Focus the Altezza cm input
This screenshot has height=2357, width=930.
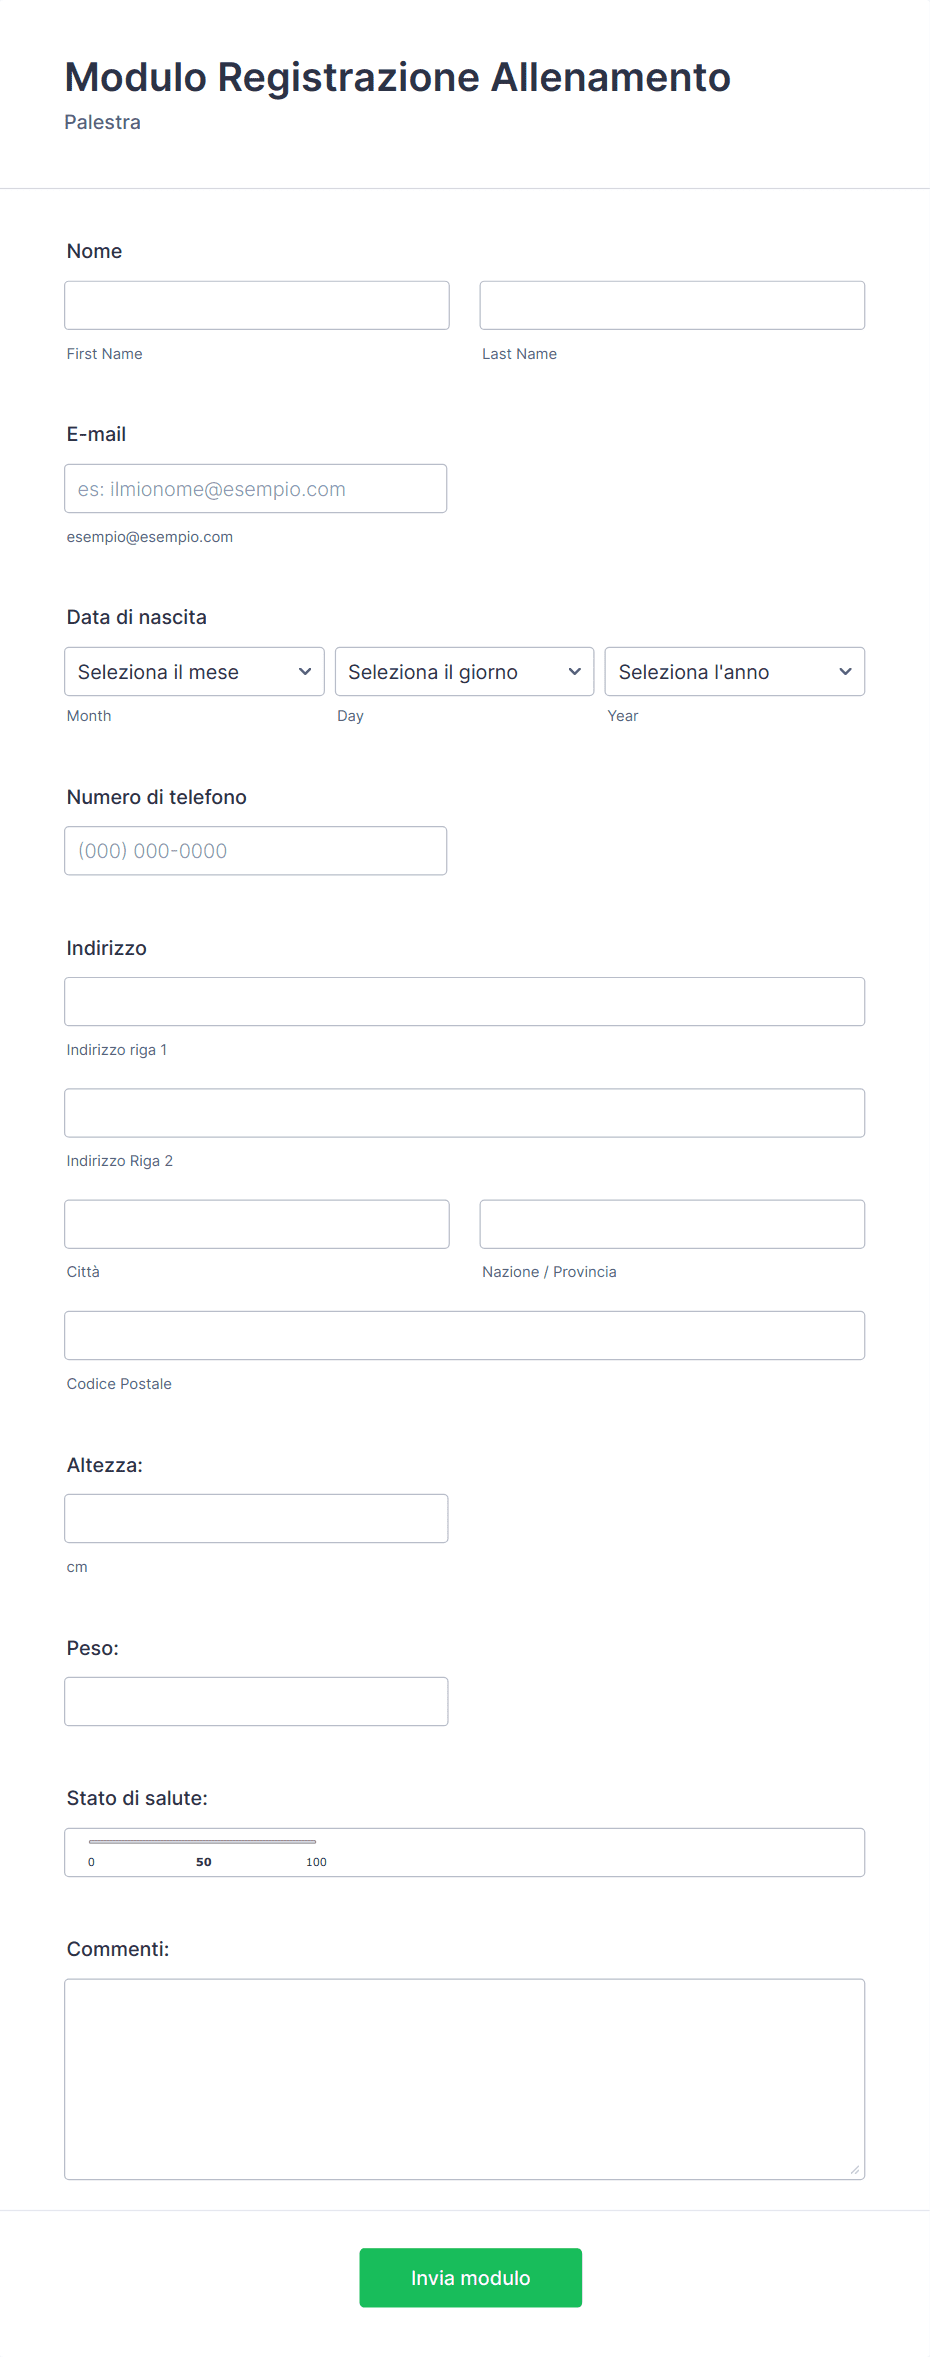coord(256,1519)
